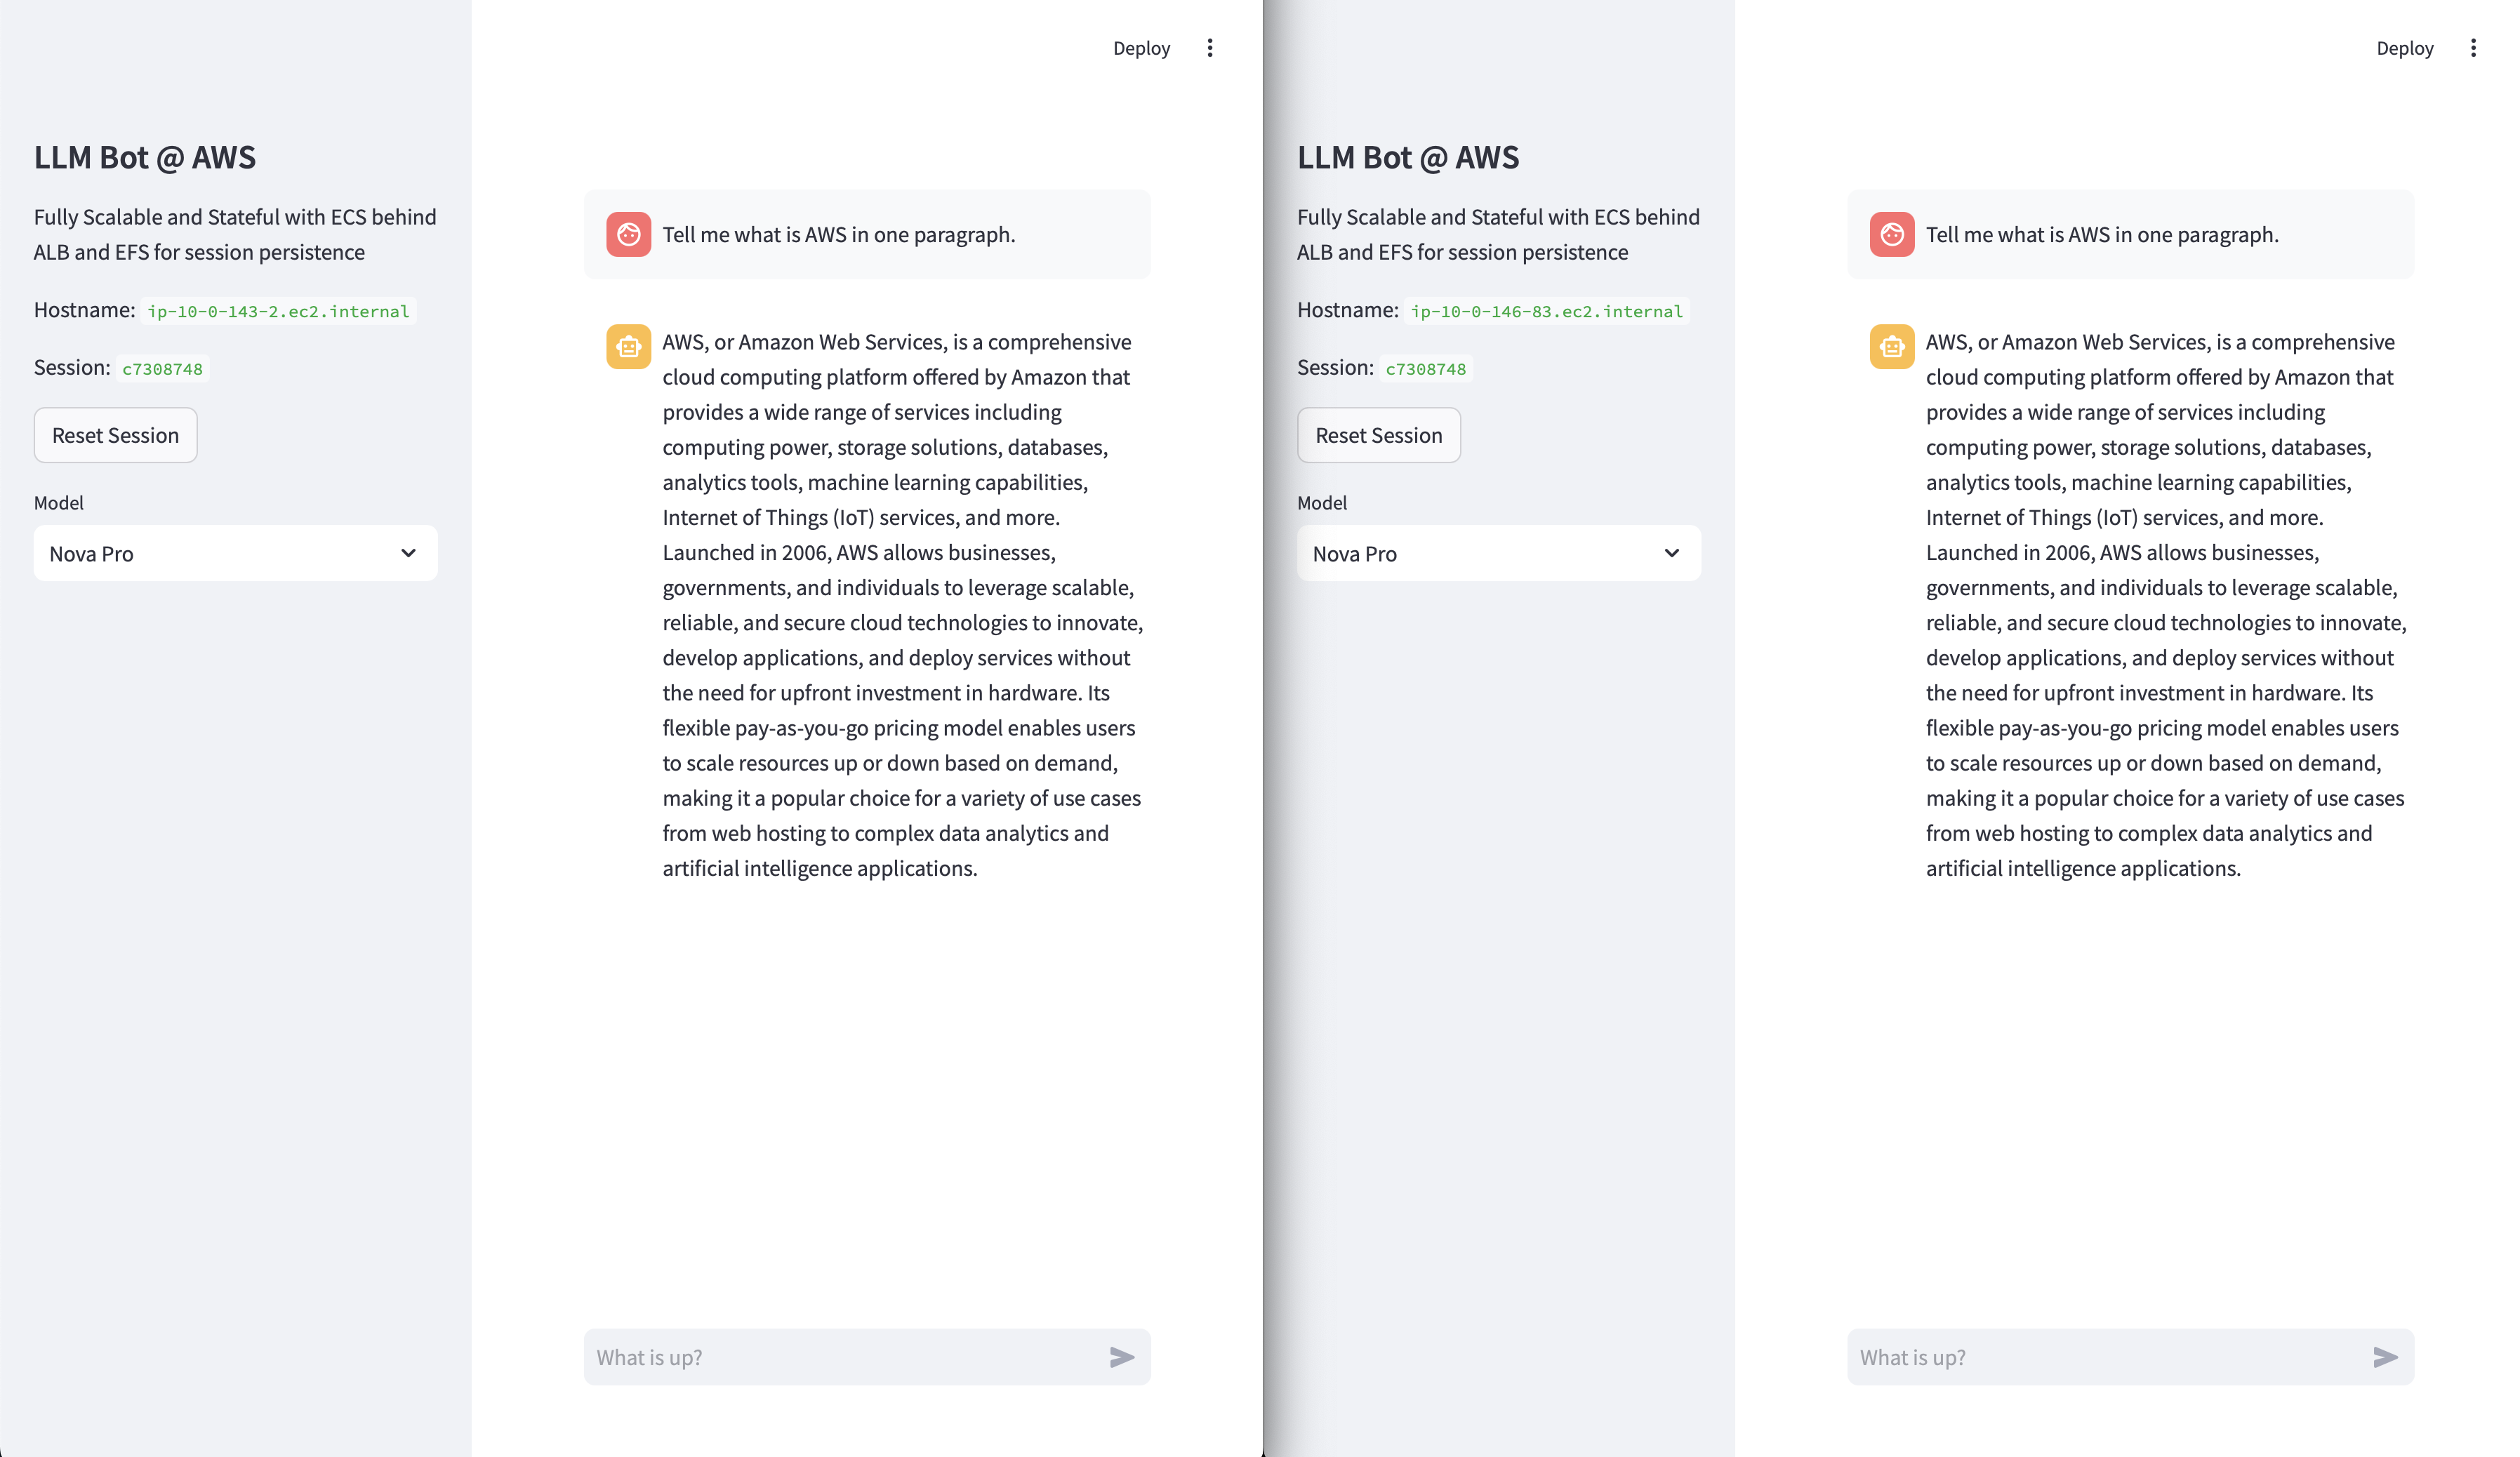Click hostname ip-10-0-143-2.ec2.internal code text
Screen dimensions: 2520x1457
coord(278,311)
